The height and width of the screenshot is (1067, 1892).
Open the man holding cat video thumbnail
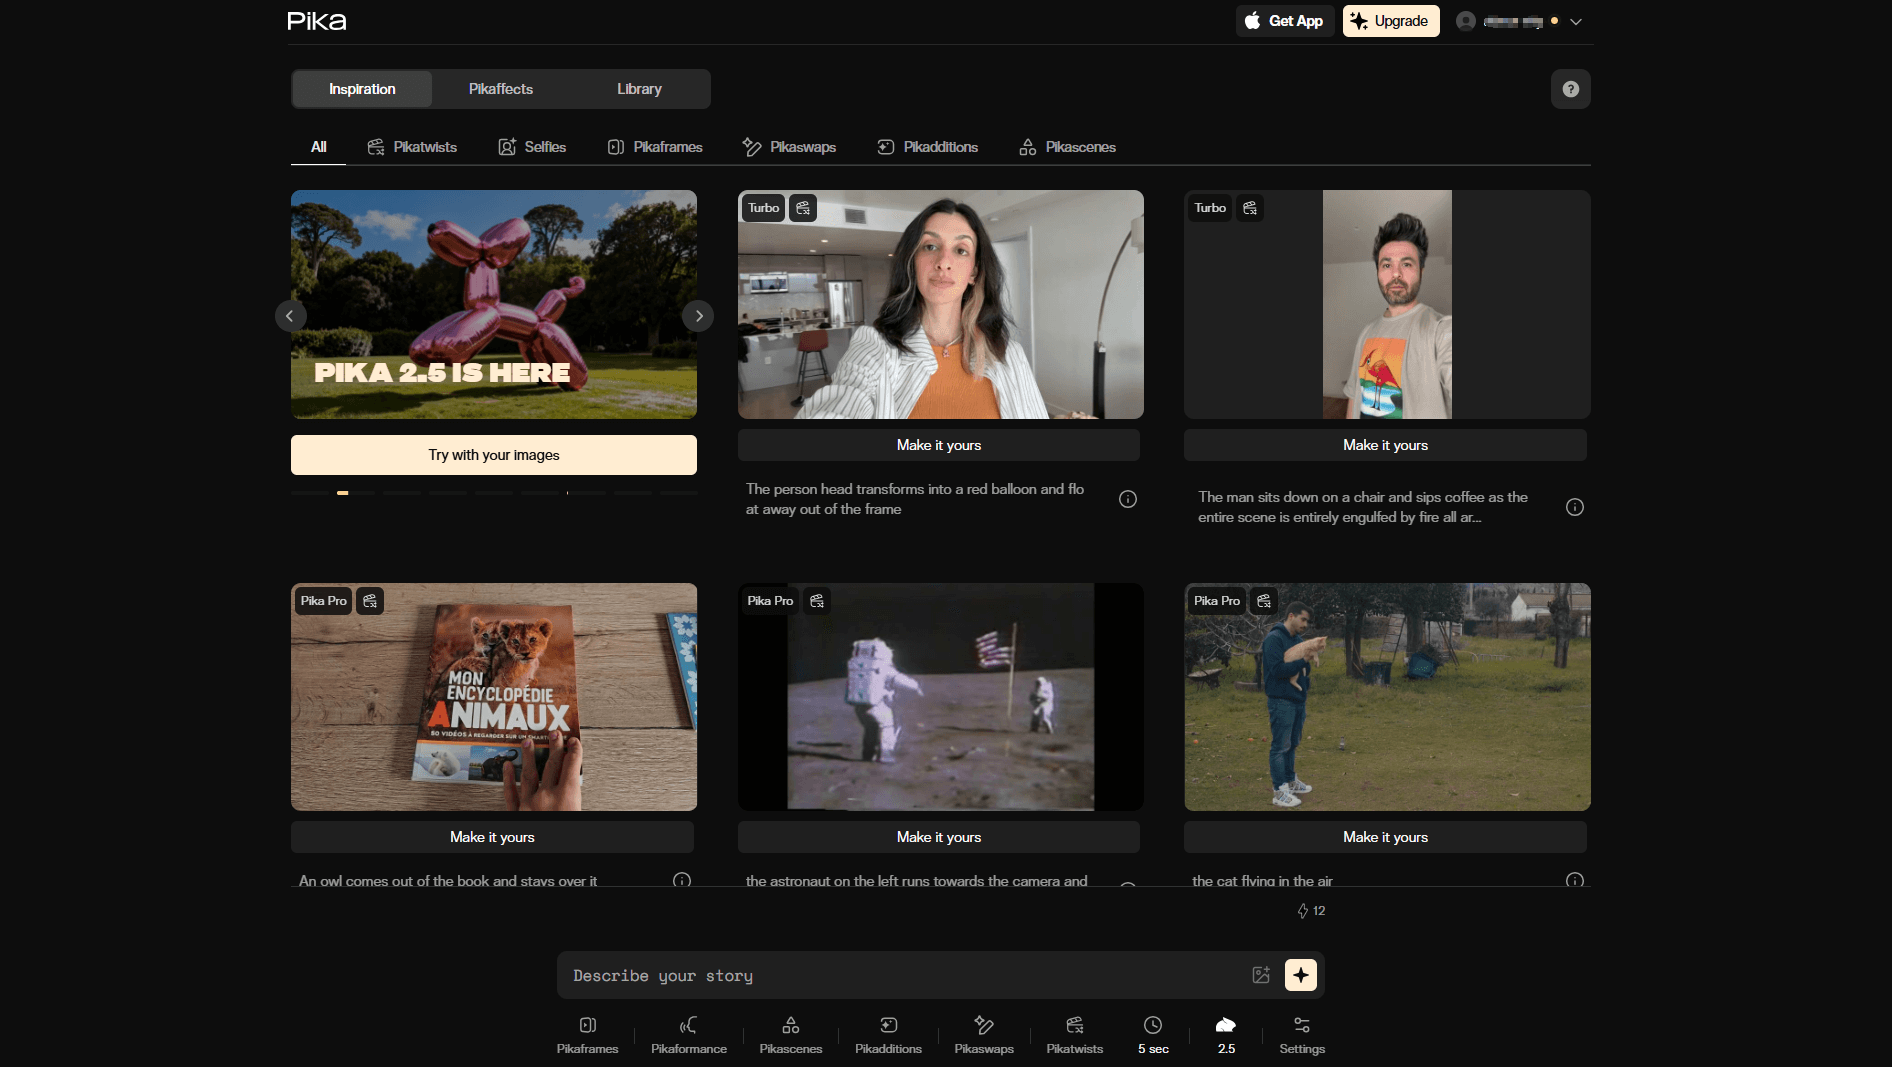(x=1387, y=697)
